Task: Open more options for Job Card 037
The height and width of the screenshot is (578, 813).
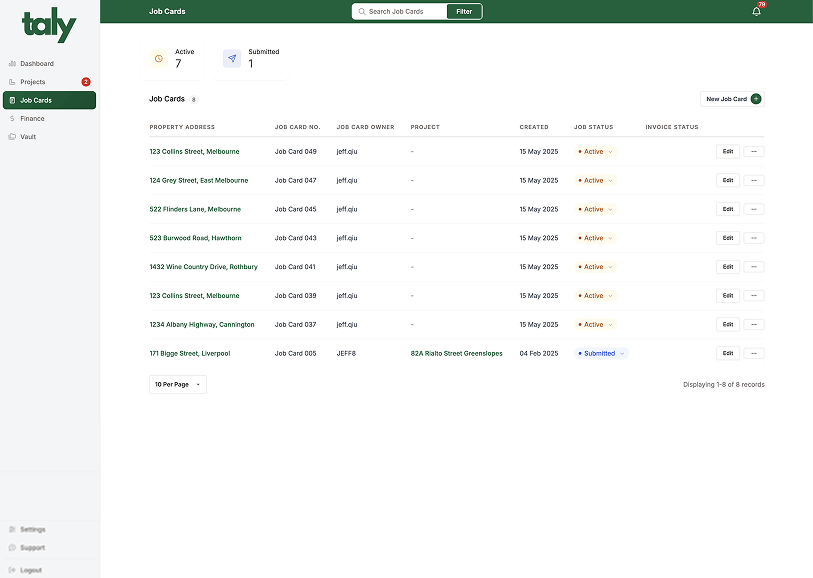Action: [x=753, y=325]
